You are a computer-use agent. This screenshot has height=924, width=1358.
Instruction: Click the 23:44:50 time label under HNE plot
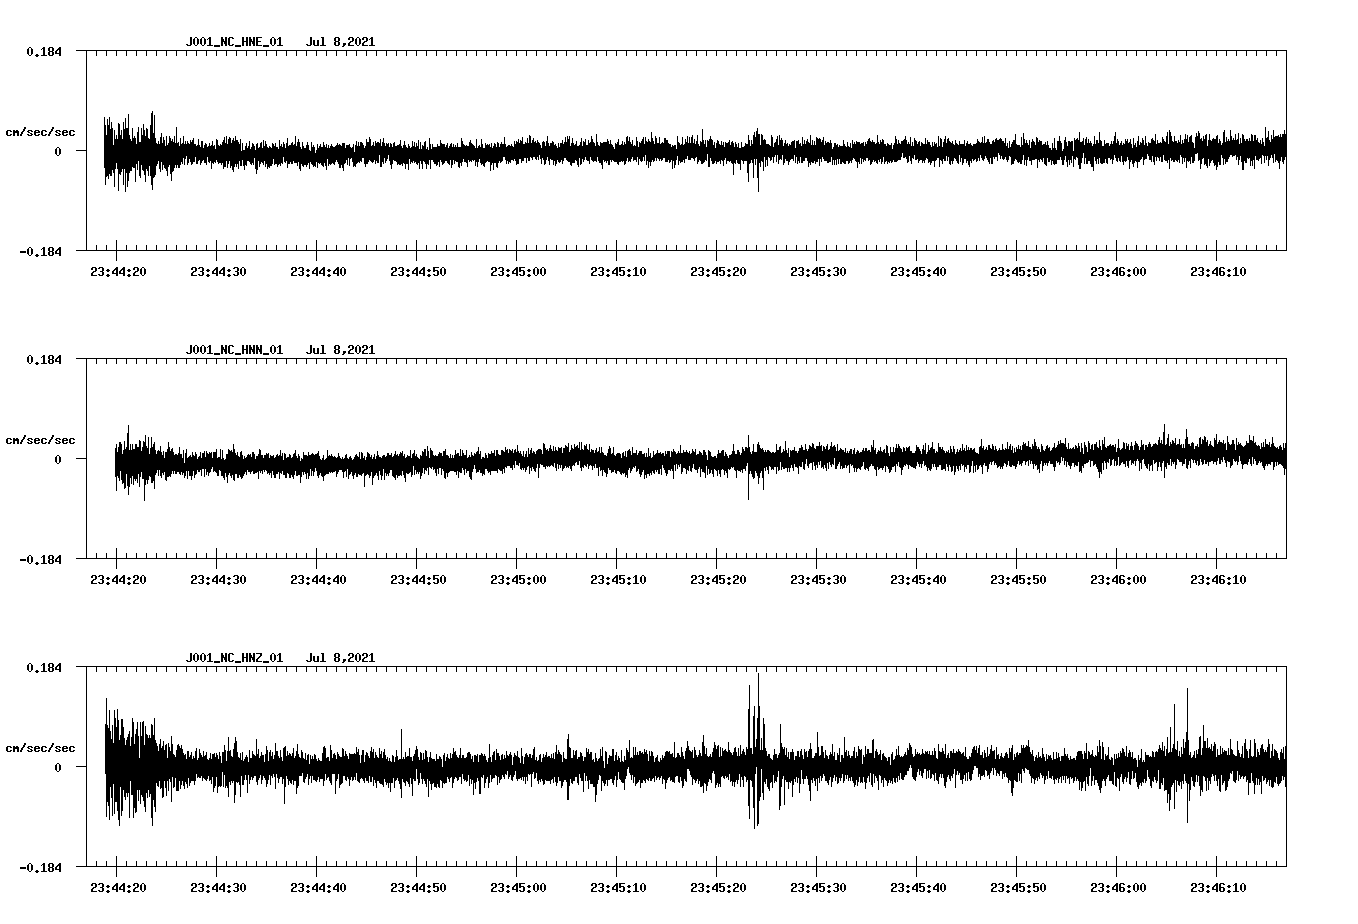418,271
